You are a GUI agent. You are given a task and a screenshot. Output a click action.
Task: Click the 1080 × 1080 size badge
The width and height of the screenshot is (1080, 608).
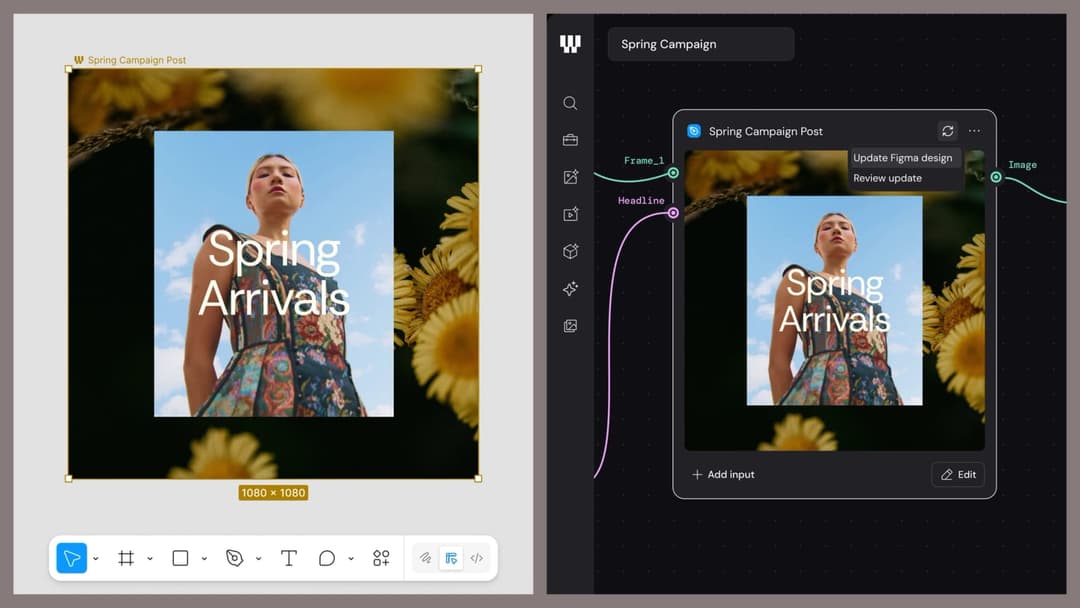(273, 493)
